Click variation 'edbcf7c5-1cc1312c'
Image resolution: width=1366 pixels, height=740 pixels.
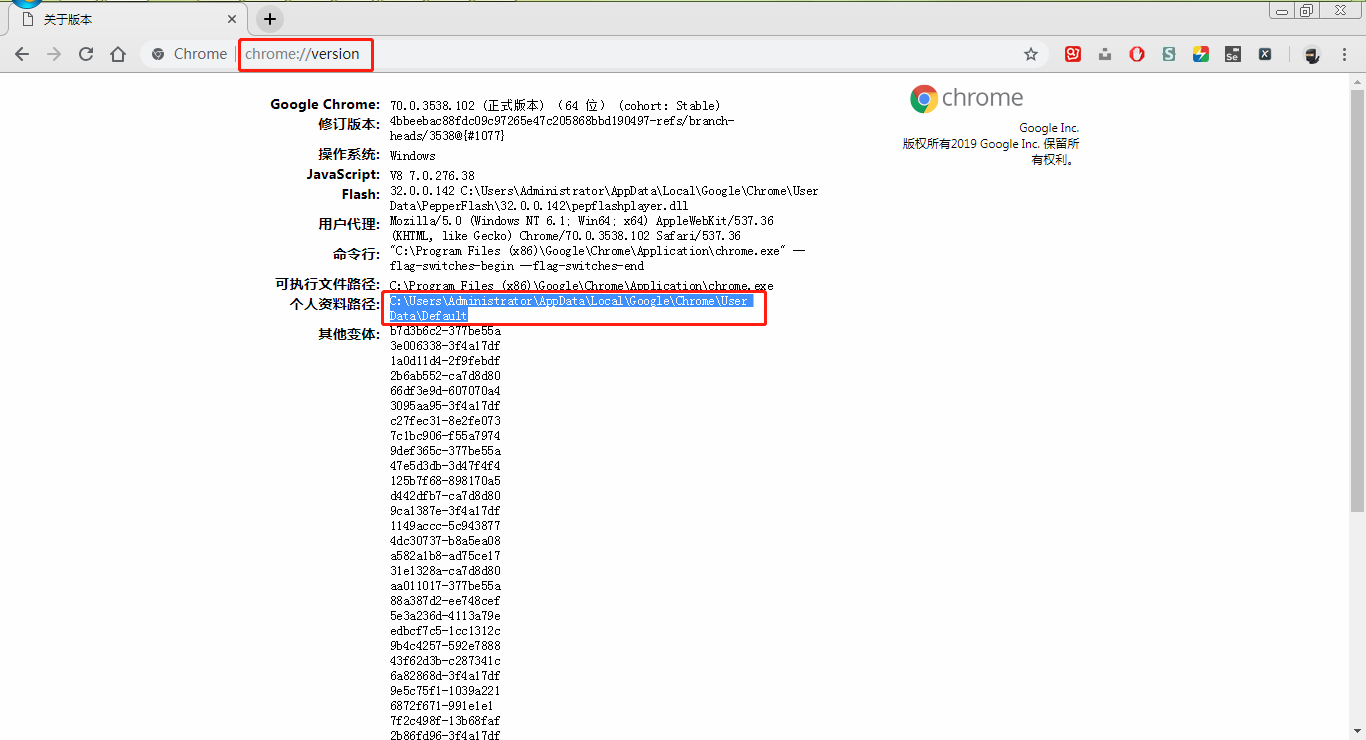[445, 631]
